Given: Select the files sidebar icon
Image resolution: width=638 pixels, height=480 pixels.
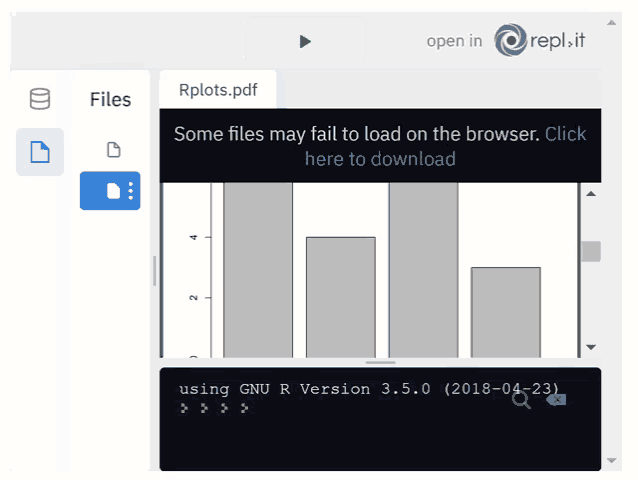Looking at the screenshot, I should click(40, 152).
